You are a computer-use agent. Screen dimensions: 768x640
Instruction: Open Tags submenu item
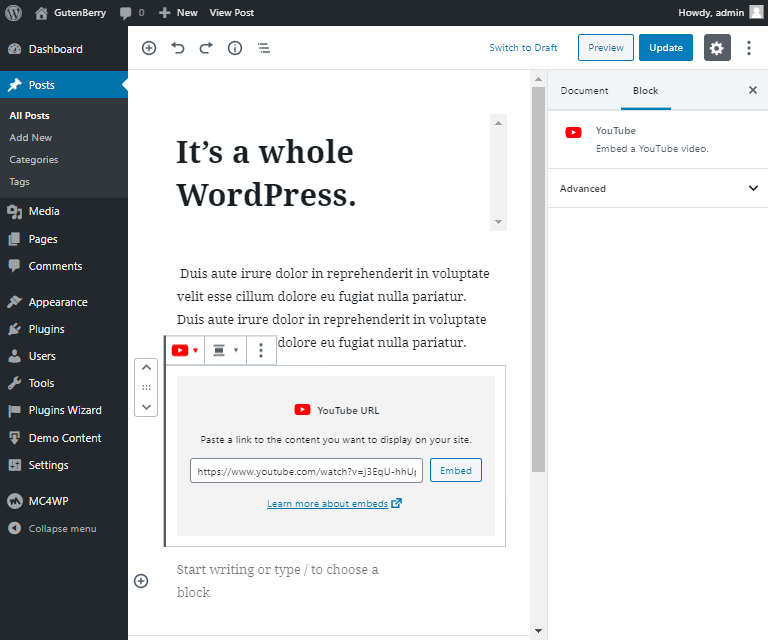(x=20, y=182)
